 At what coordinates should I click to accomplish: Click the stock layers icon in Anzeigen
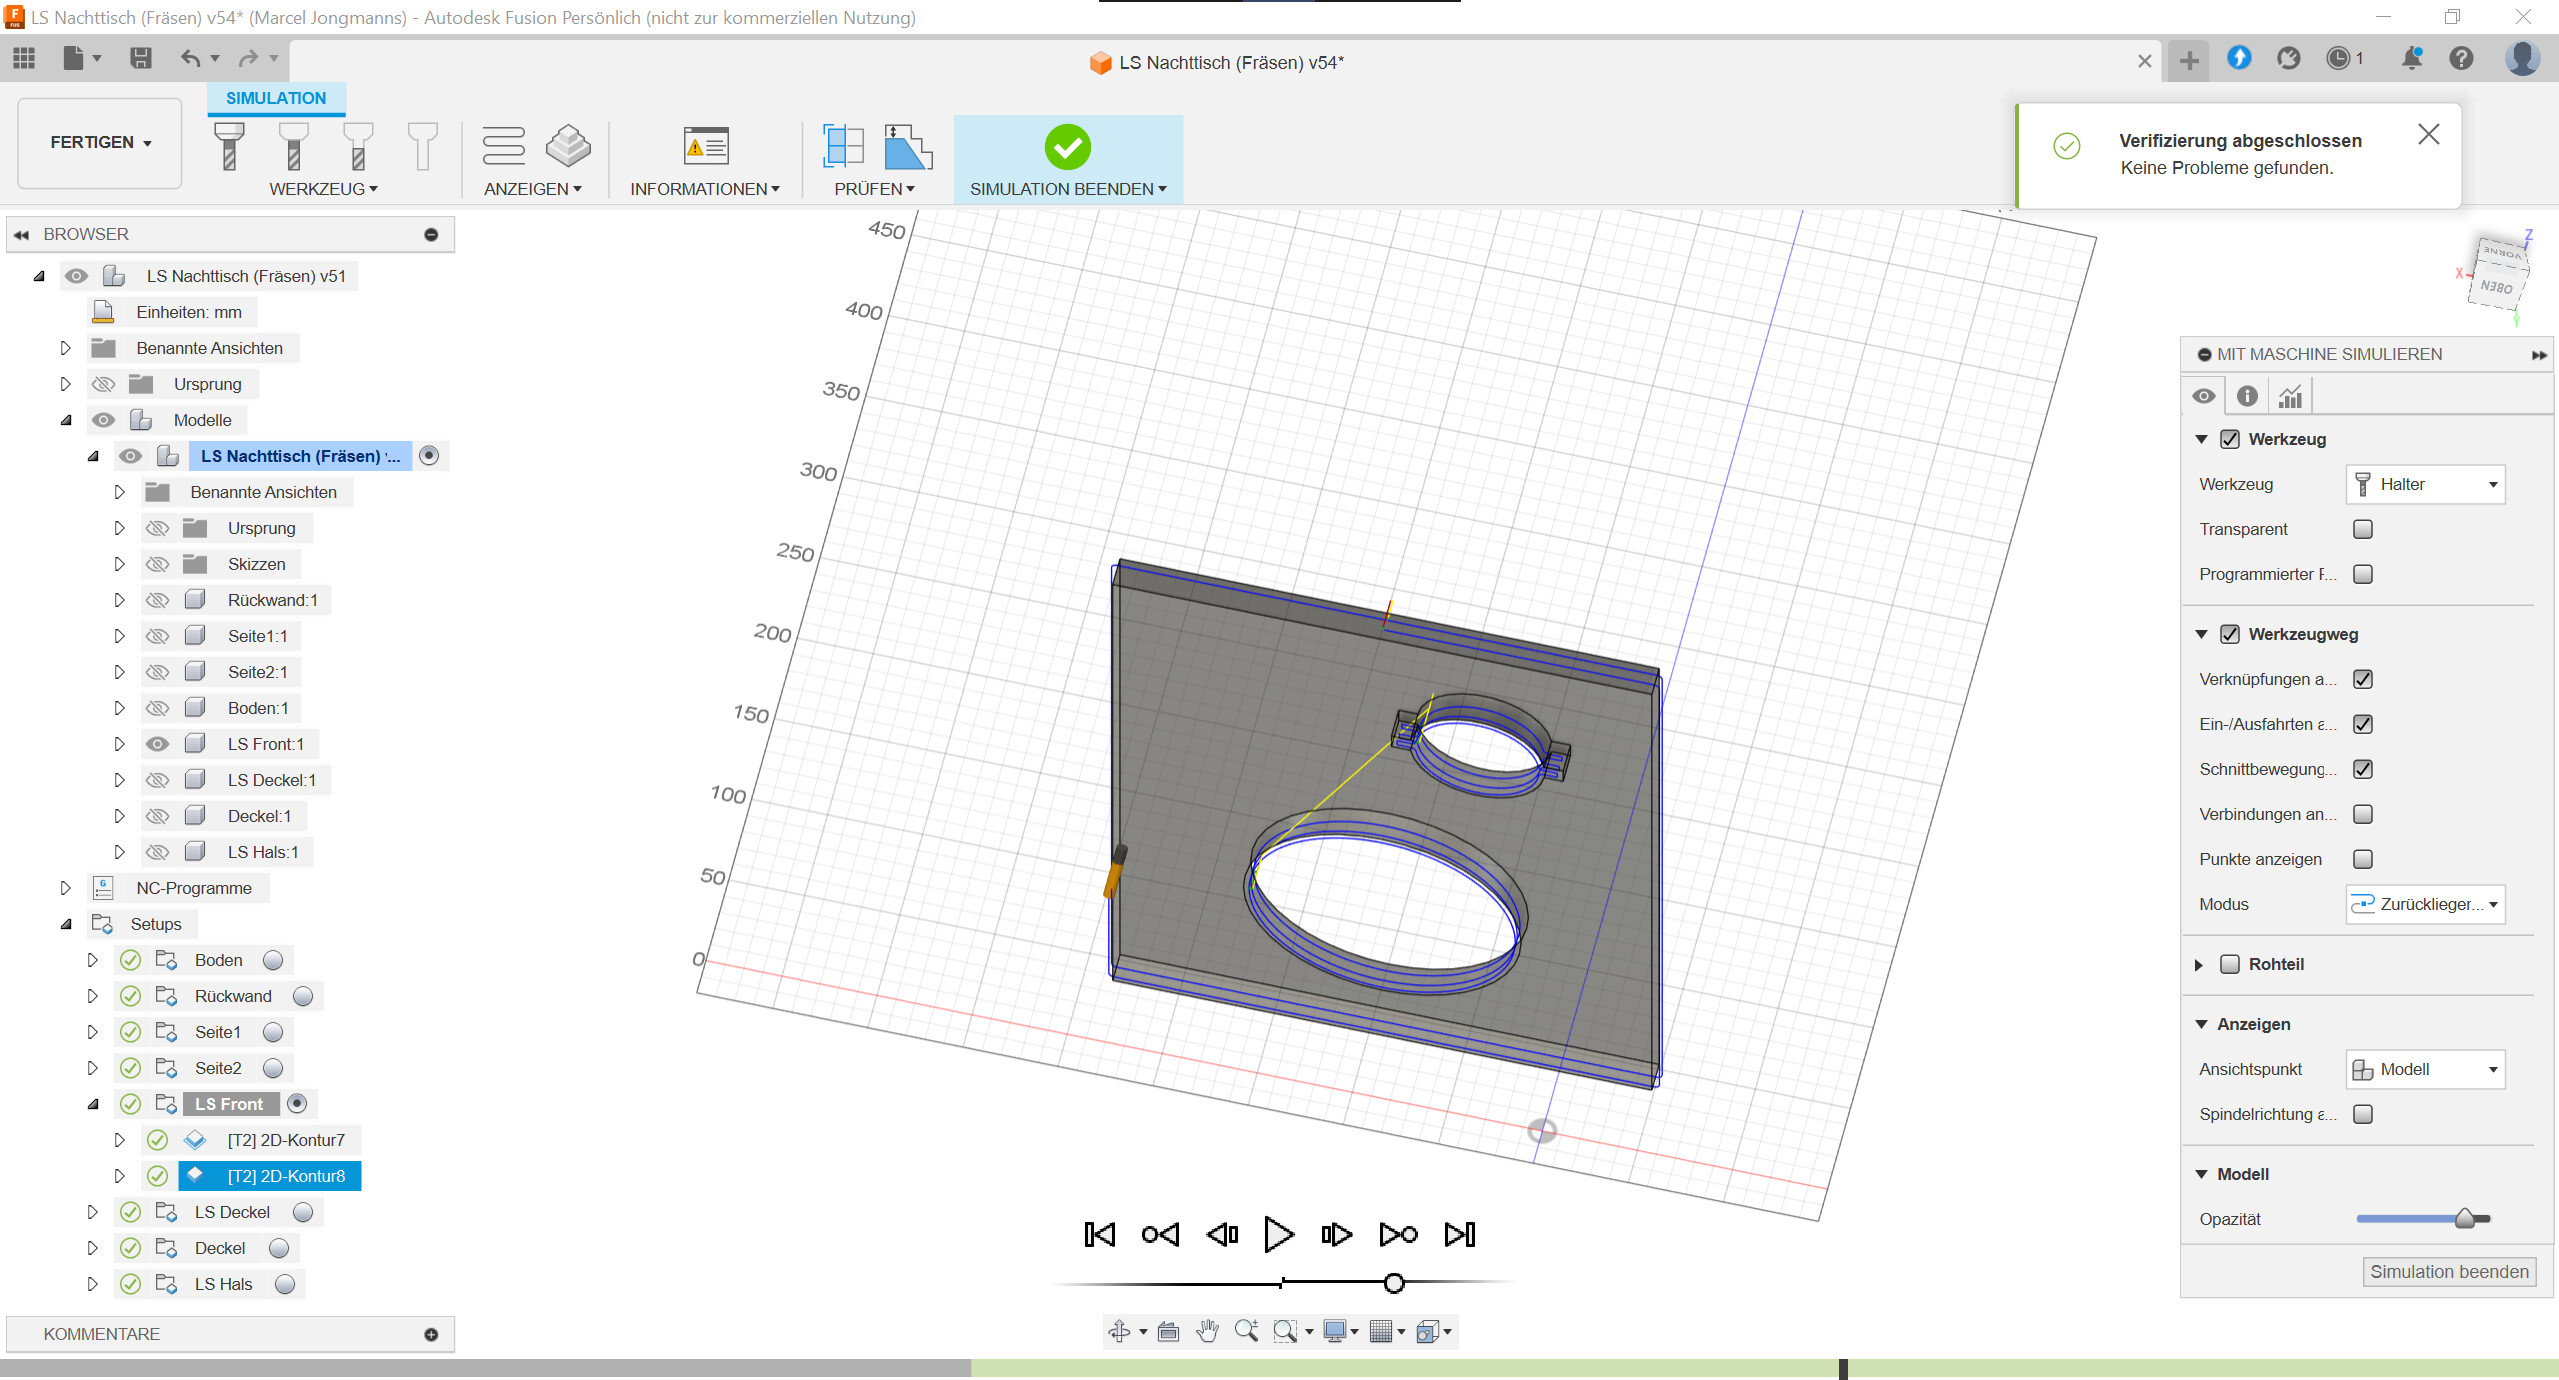[568, 146]
